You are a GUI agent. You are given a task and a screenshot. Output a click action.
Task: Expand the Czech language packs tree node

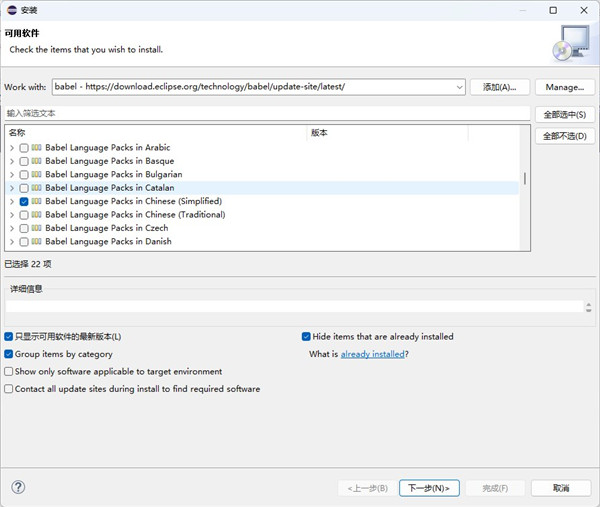(12, 228)
